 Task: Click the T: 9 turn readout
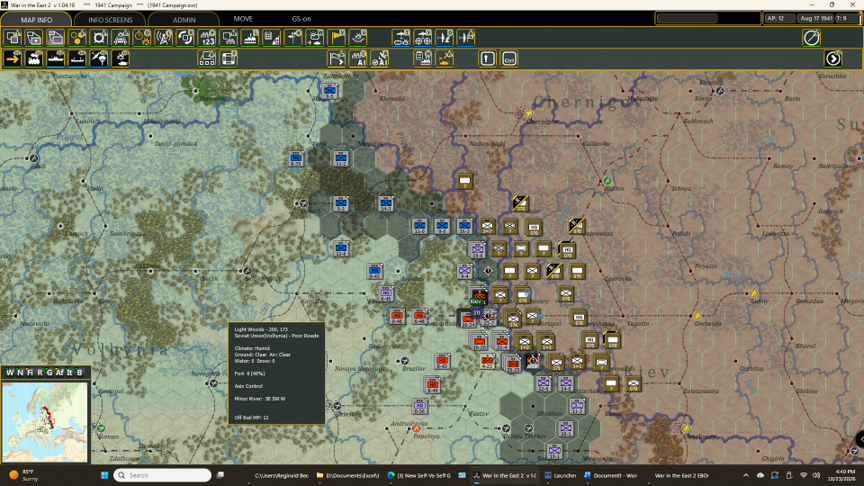coord(847,18)
